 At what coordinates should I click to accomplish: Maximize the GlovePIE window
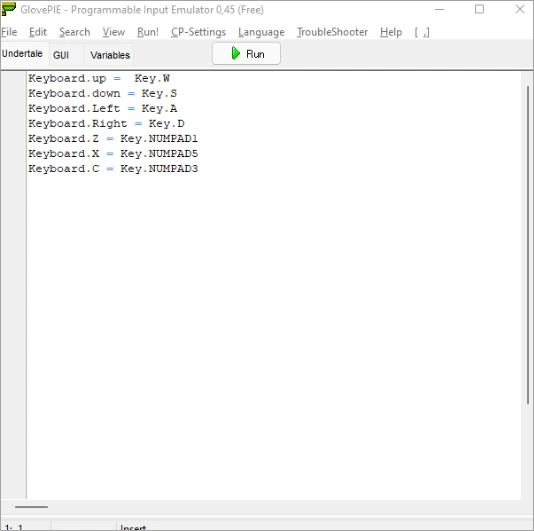pyautogui.click(x=479, y=9)
